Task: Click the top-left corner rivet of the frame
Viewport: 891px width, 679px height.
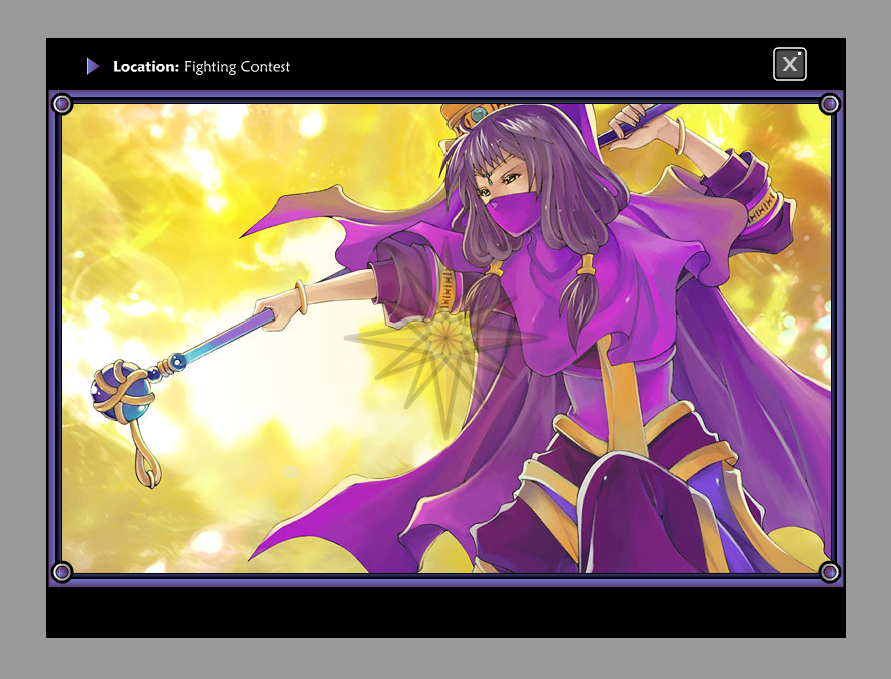Action: coord(61,104)
